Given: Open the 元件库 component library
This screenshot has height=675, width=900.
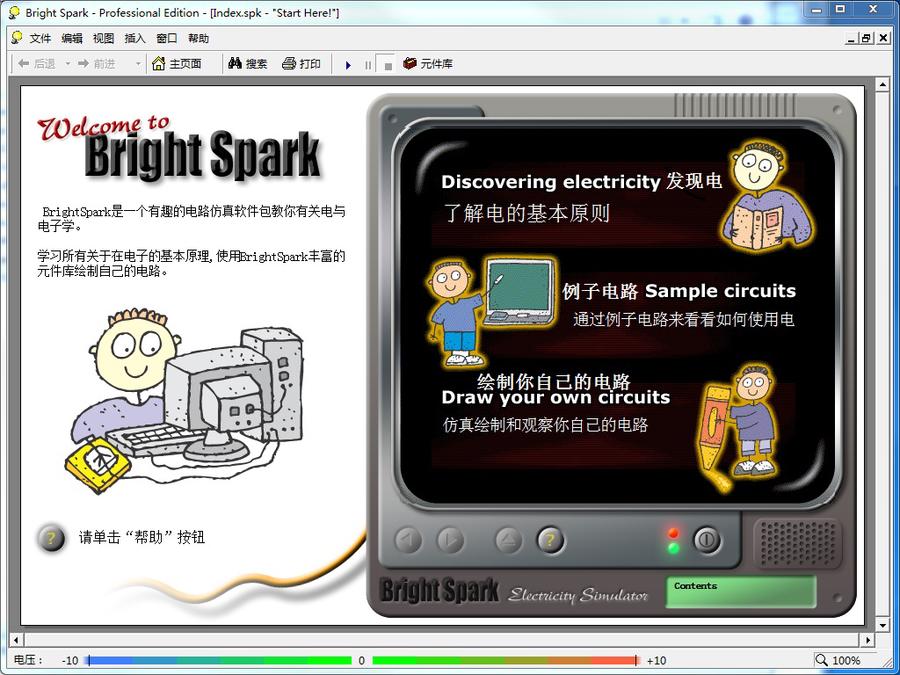Looking at the screenshot, I should coord(427,63).
